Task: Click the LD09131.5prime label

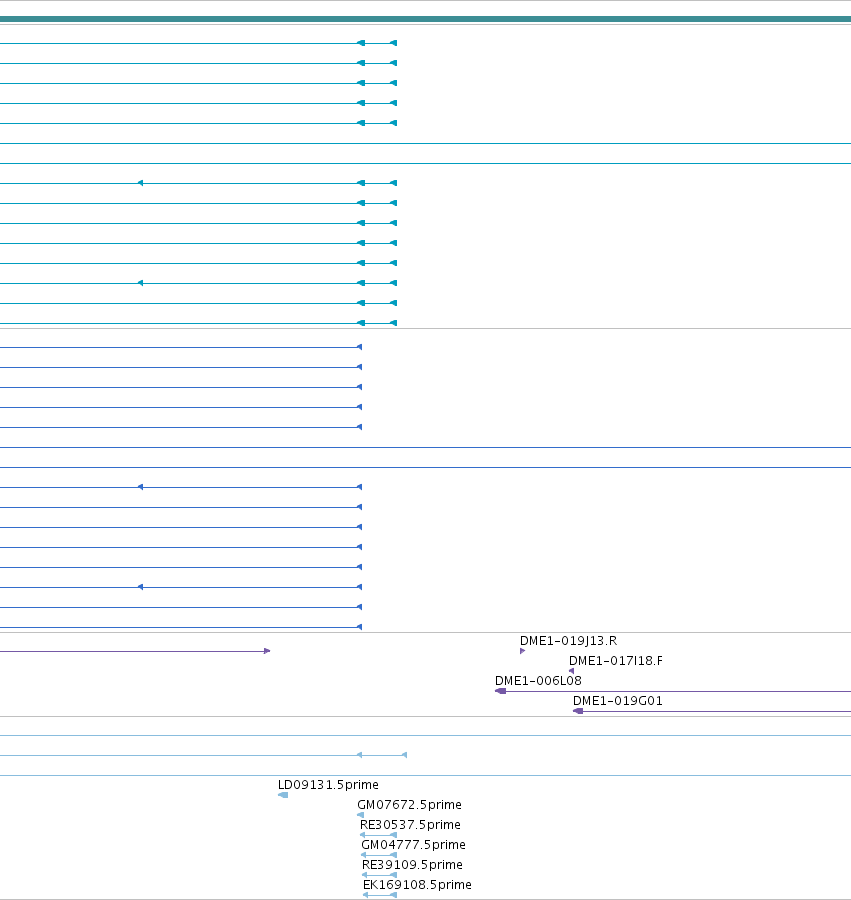Action: tap(328, 785)
